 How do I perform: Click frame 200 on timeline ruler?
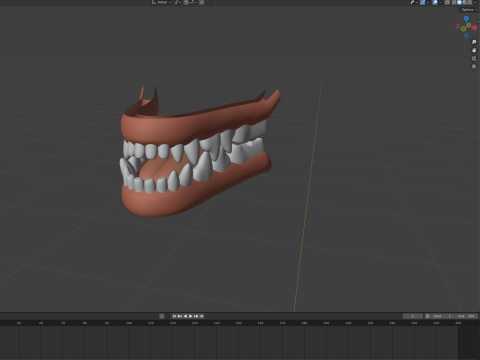tap(348, 323)
